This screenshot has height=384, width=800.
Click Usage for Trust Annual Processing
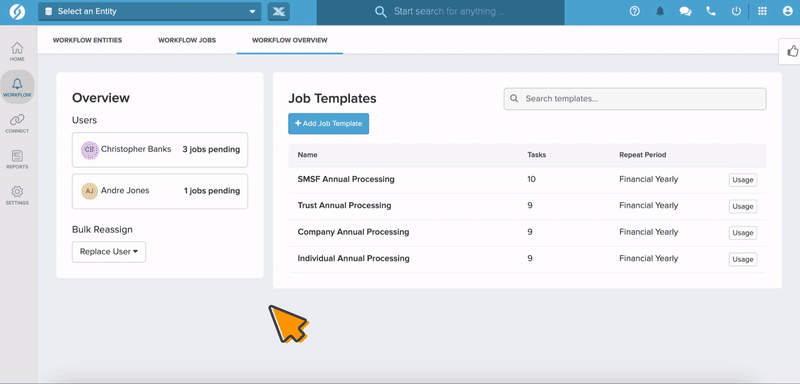click(x=742, y=207)
